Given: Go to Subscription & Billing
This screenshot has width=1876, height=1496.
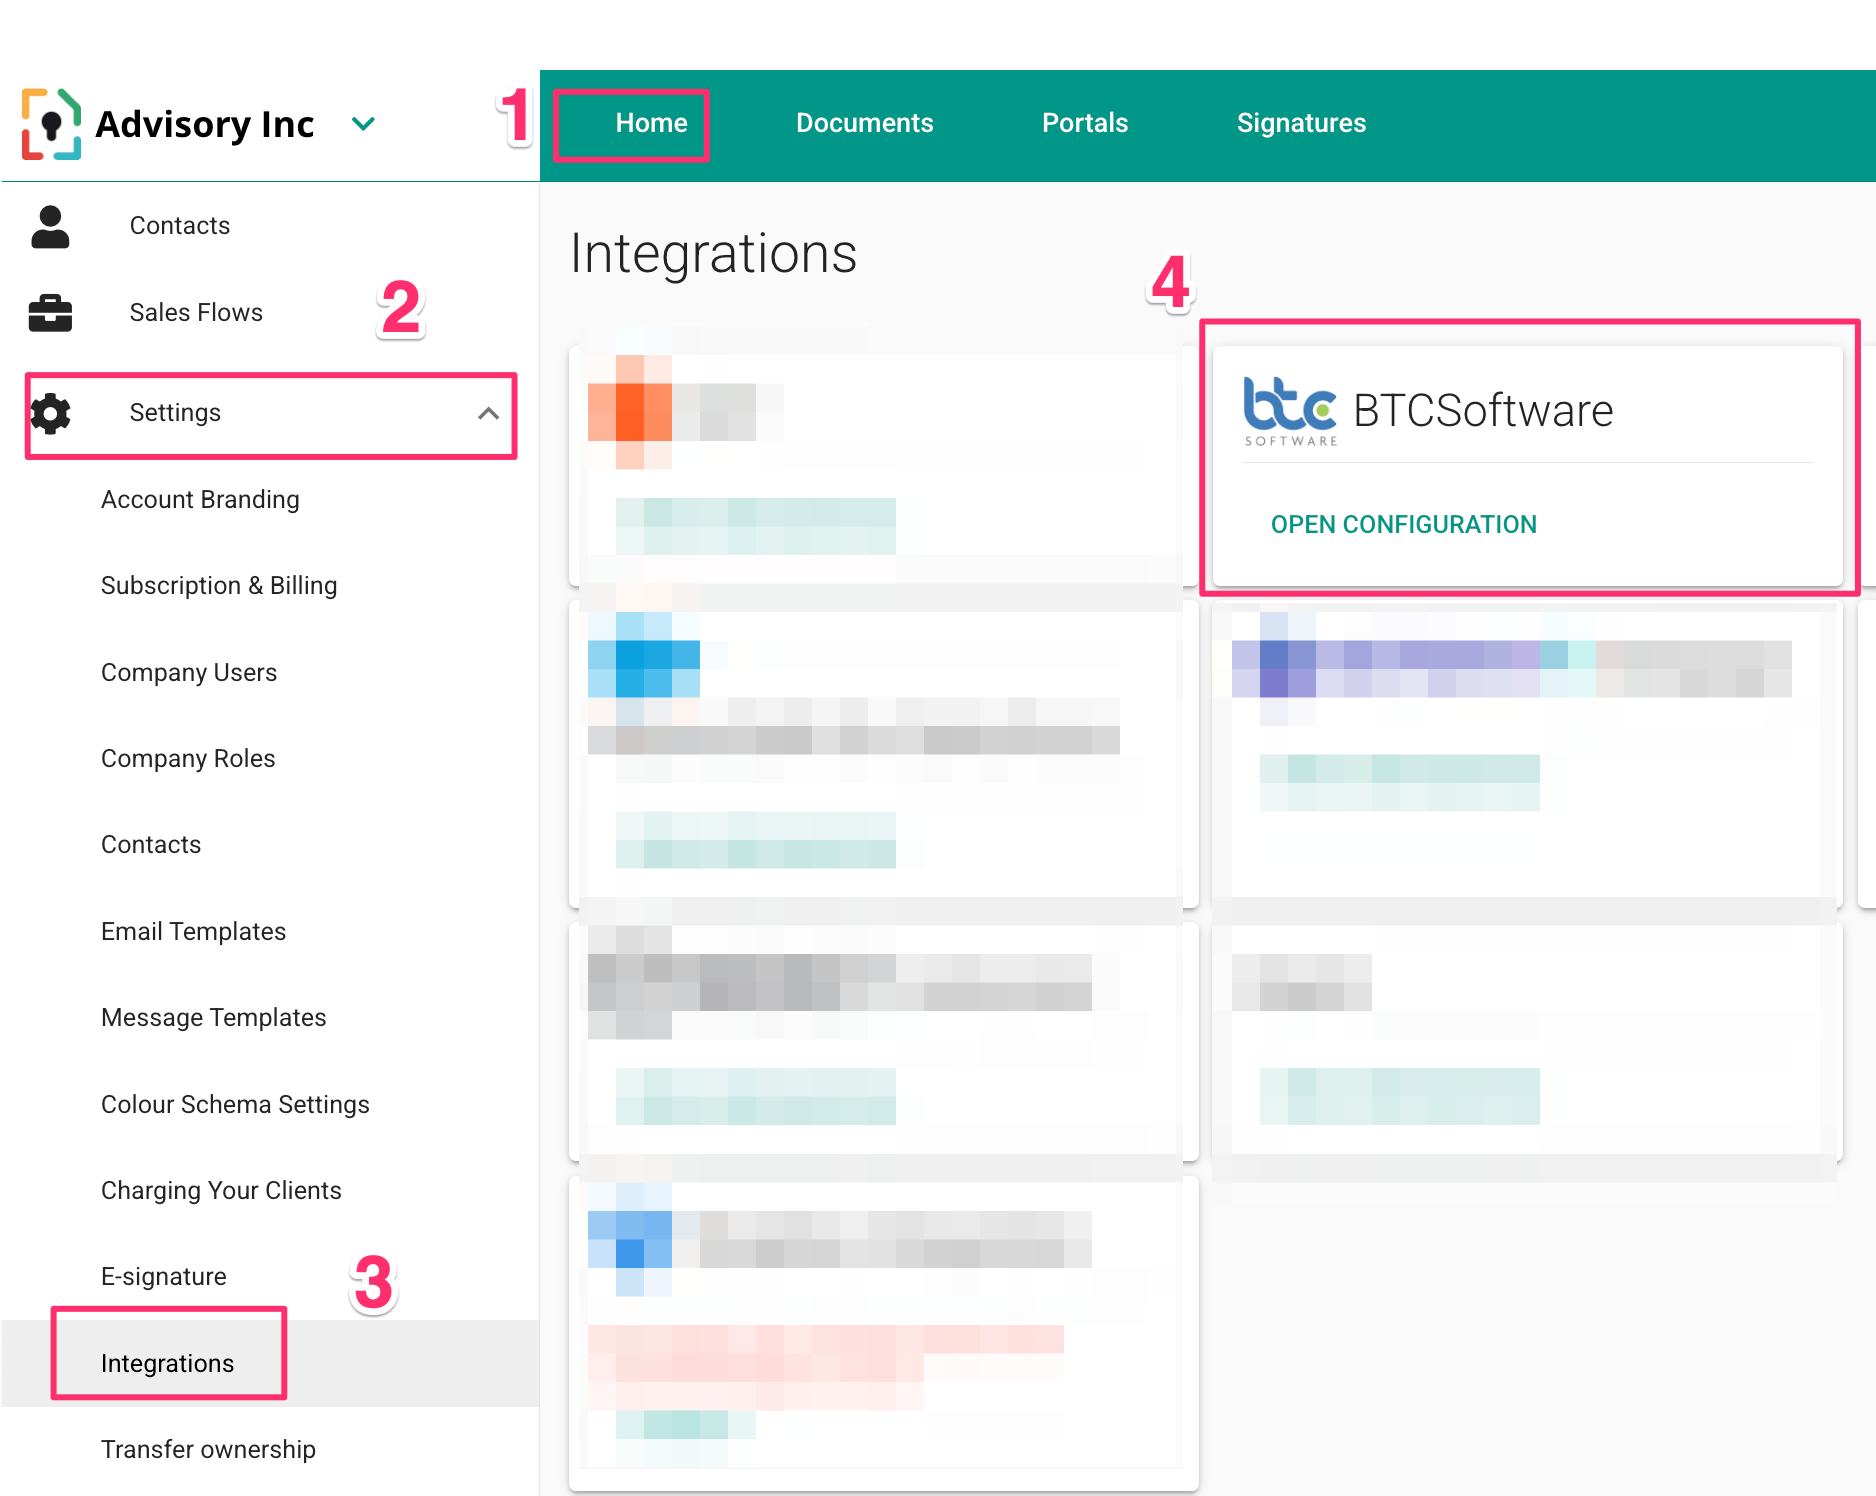Looking at the screenshot, I should click(219, 585).
